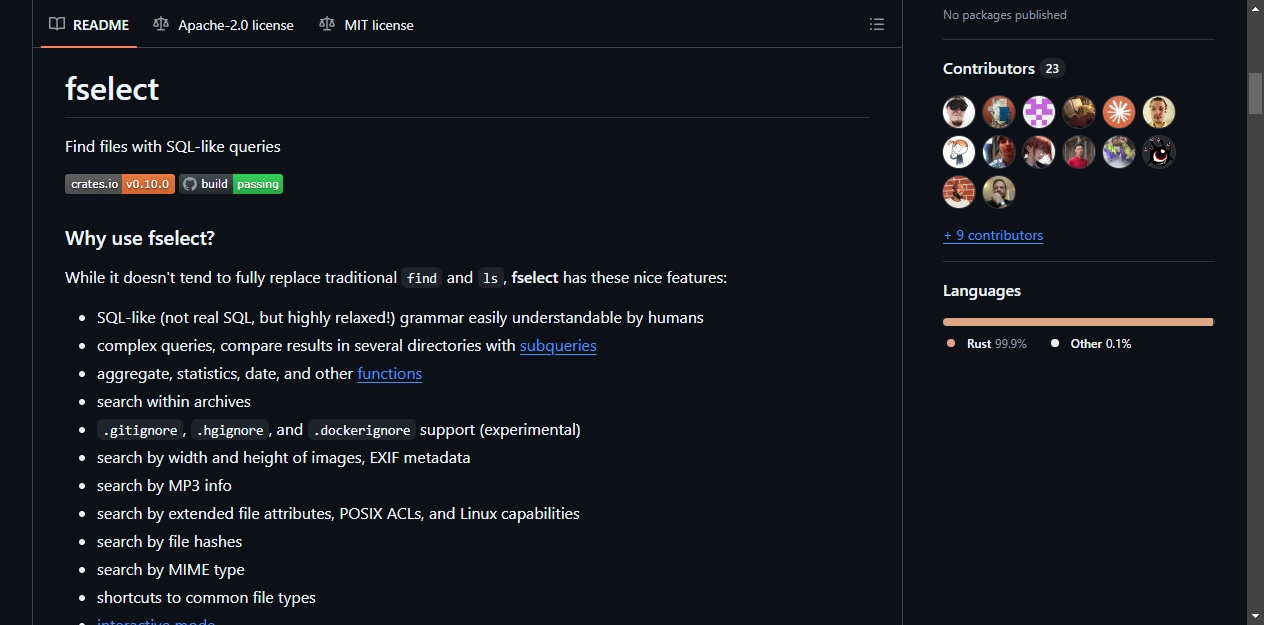
Task: Click the vertical scrollbar thumb
Action: tap(1256, 94)
